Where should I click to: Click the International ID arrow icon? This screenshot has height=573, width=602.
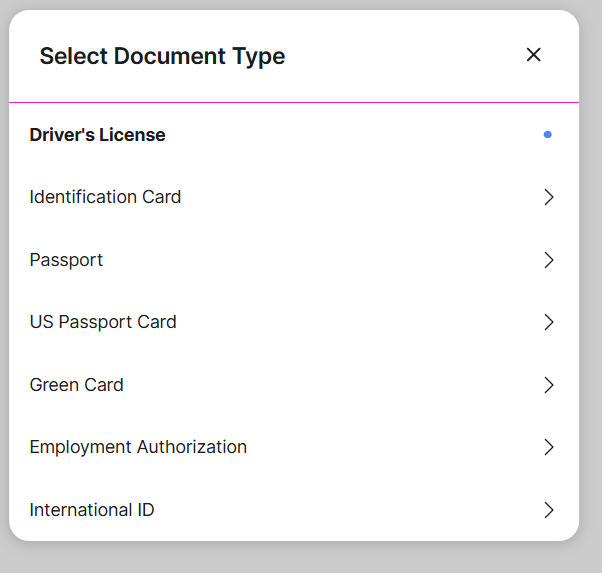(x=548, y=510)
